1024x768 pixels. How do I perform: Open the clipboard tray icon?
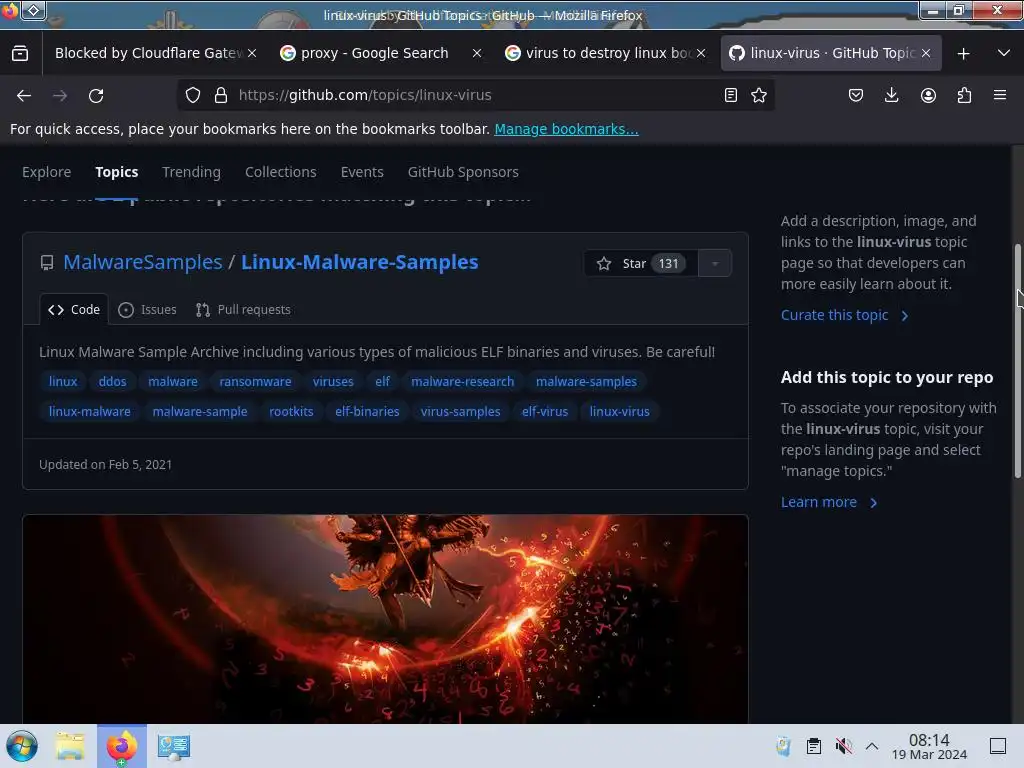pyautogui.click(x=813, y=746)
